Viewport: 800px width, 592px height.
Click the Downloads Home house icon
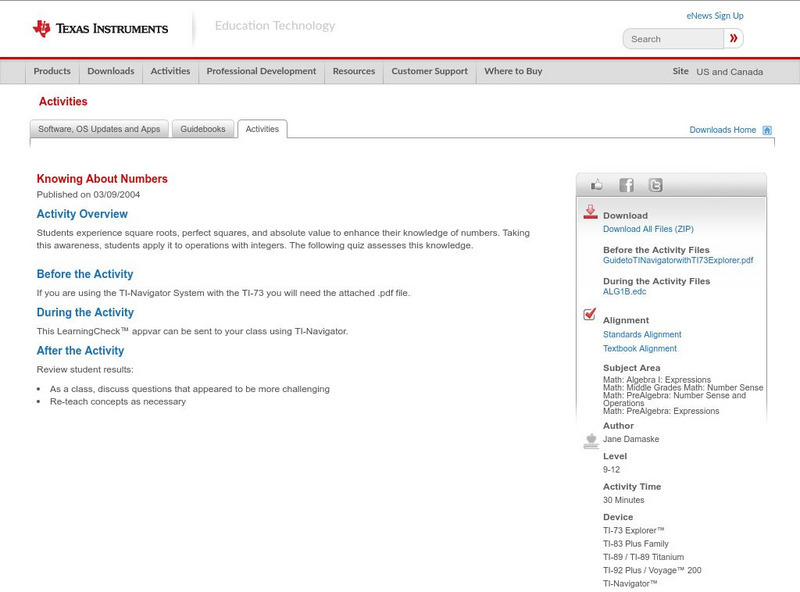tap(767, 130)
